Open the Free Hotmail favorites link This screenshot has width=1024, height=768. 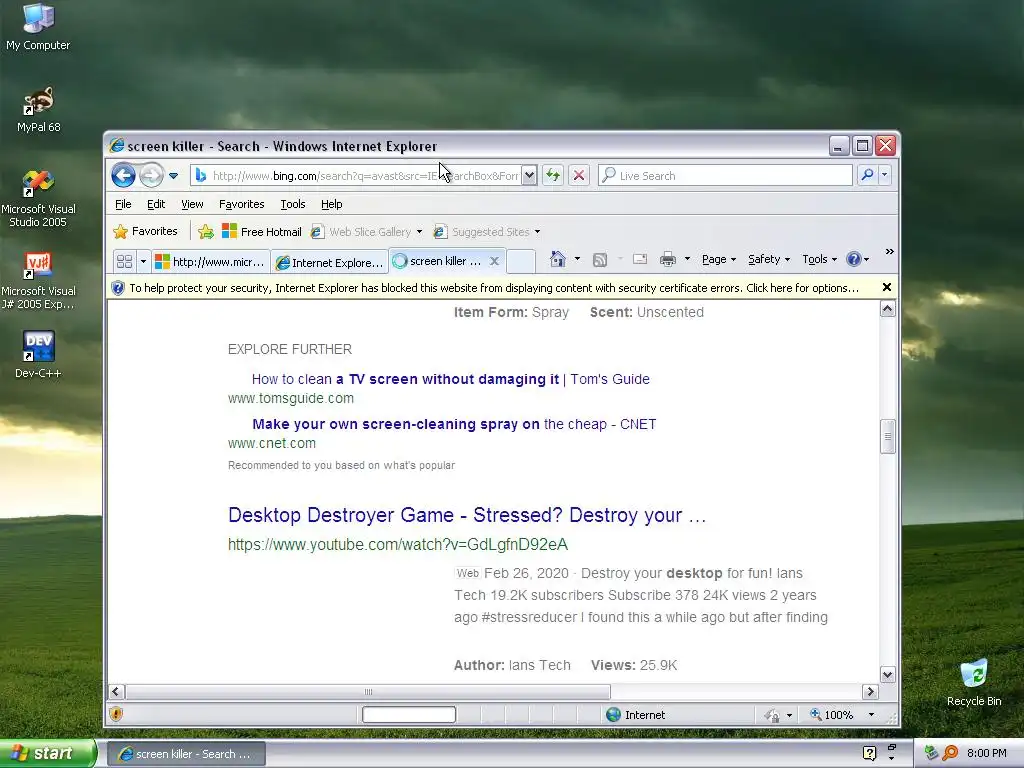pyautogui.click(x=262, y=231)
